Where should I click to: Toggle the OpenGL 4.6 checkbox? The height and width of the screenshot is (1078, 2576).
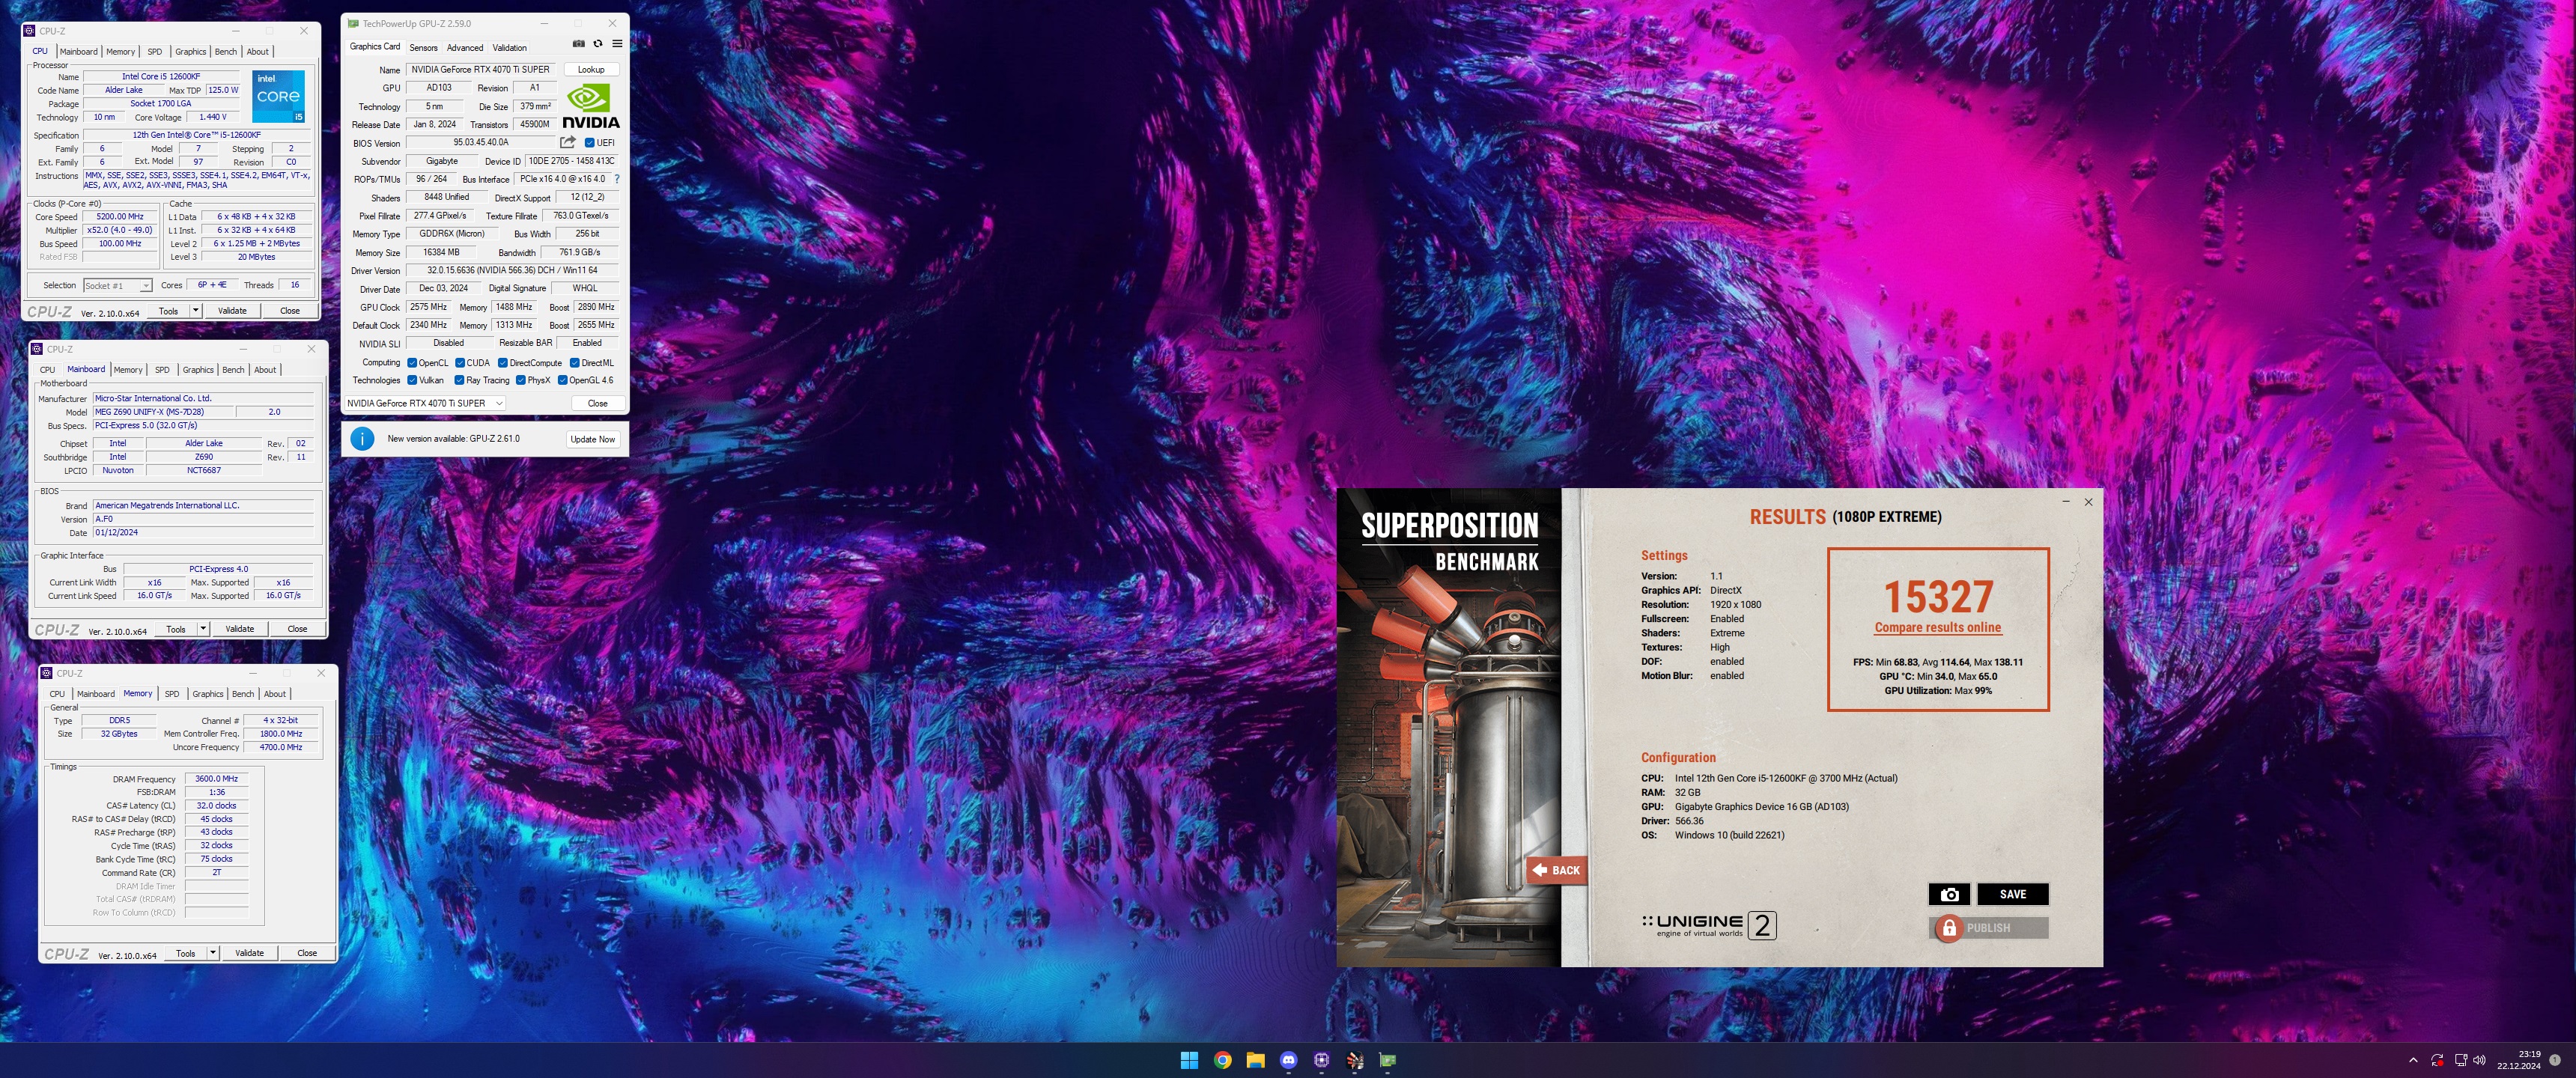point(563,380)
